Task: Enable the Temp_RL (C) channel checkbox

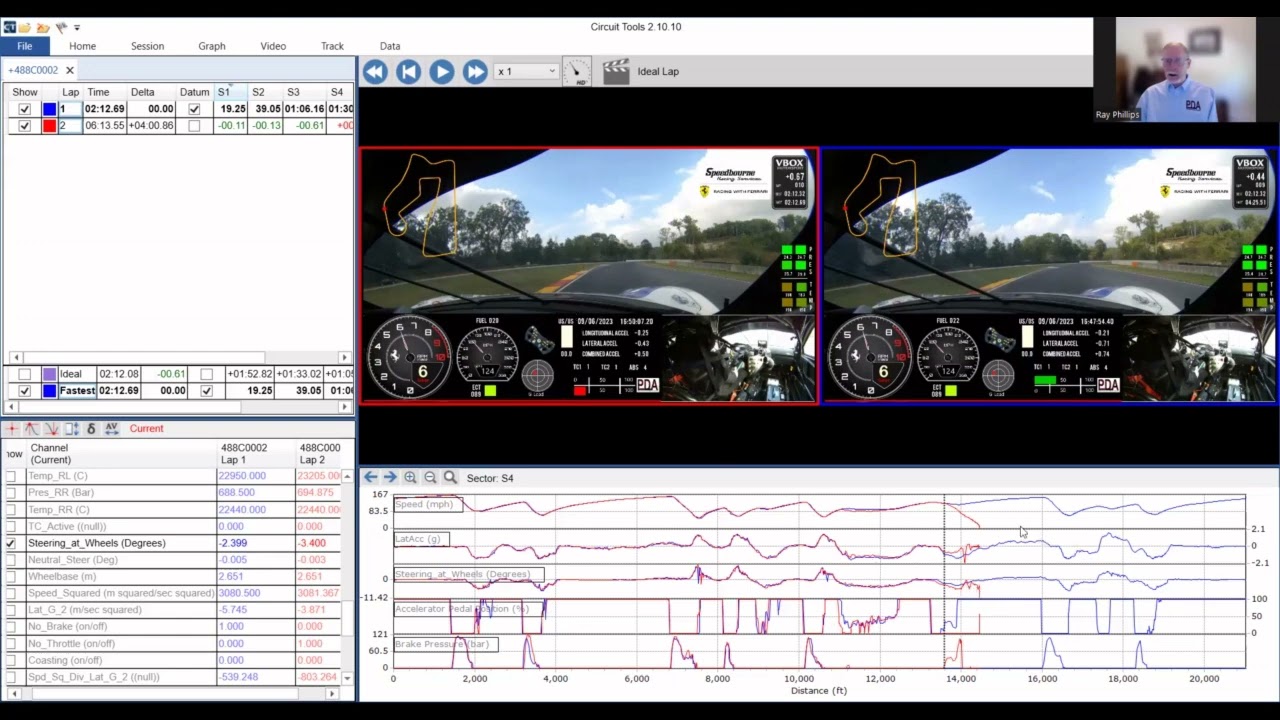Action: click(11, 476)
